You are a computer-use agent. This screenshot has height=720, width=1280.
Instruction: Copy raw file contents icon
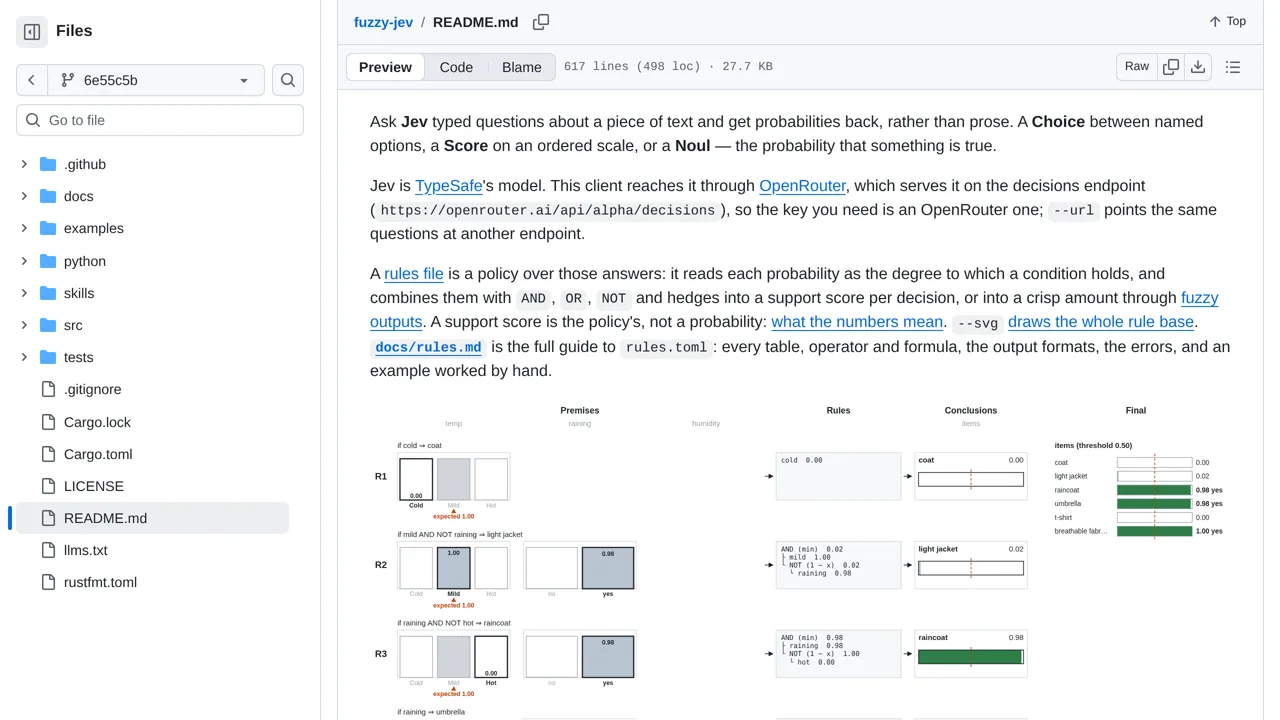[x=1171, y=67]
